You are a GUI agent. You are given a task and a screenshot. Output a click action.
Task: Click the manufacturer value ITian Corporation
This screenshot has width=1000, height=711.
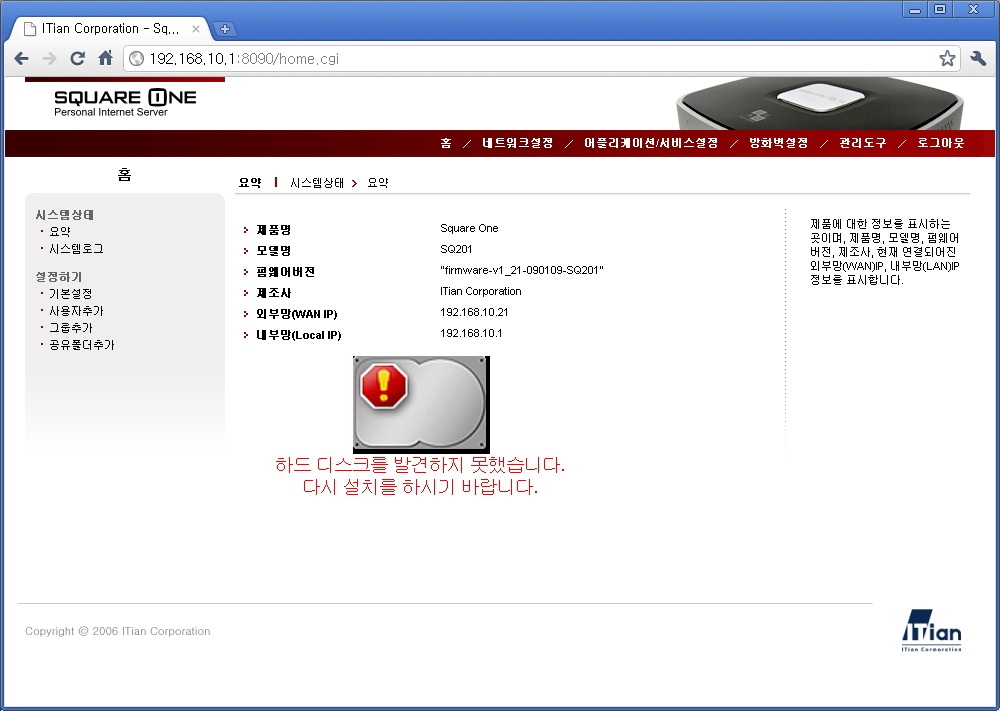click(480, 291)
